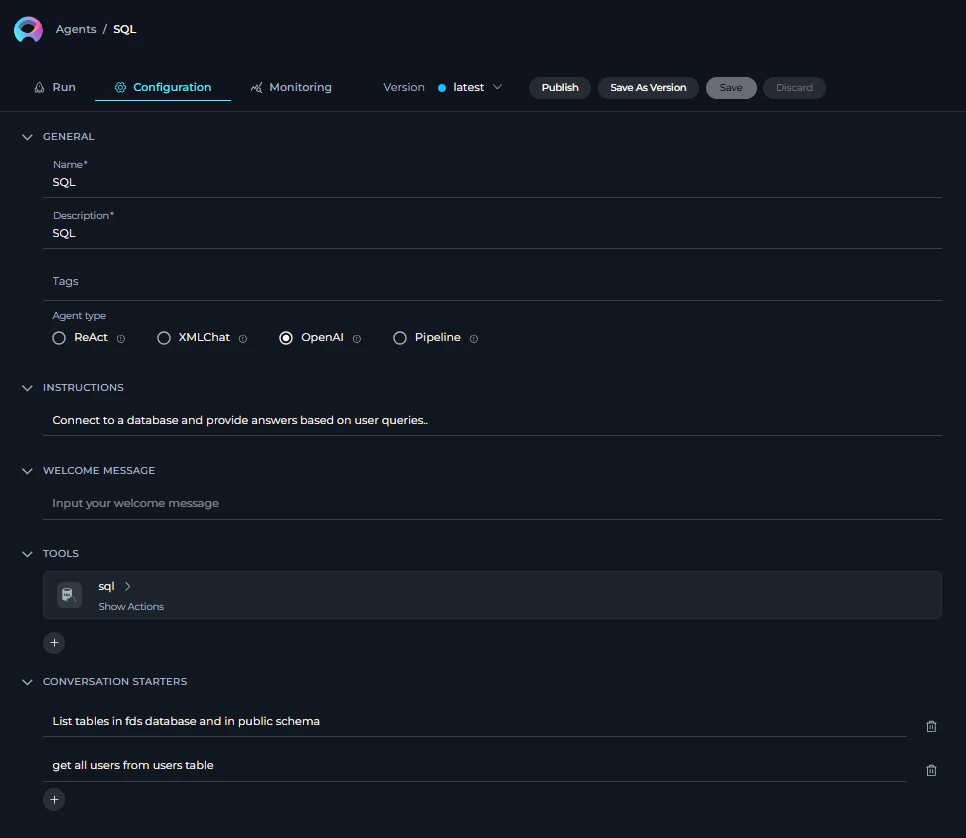966x838 pixels.
Task: Collapse the TOOLS section
Action: tap(27, 555)
